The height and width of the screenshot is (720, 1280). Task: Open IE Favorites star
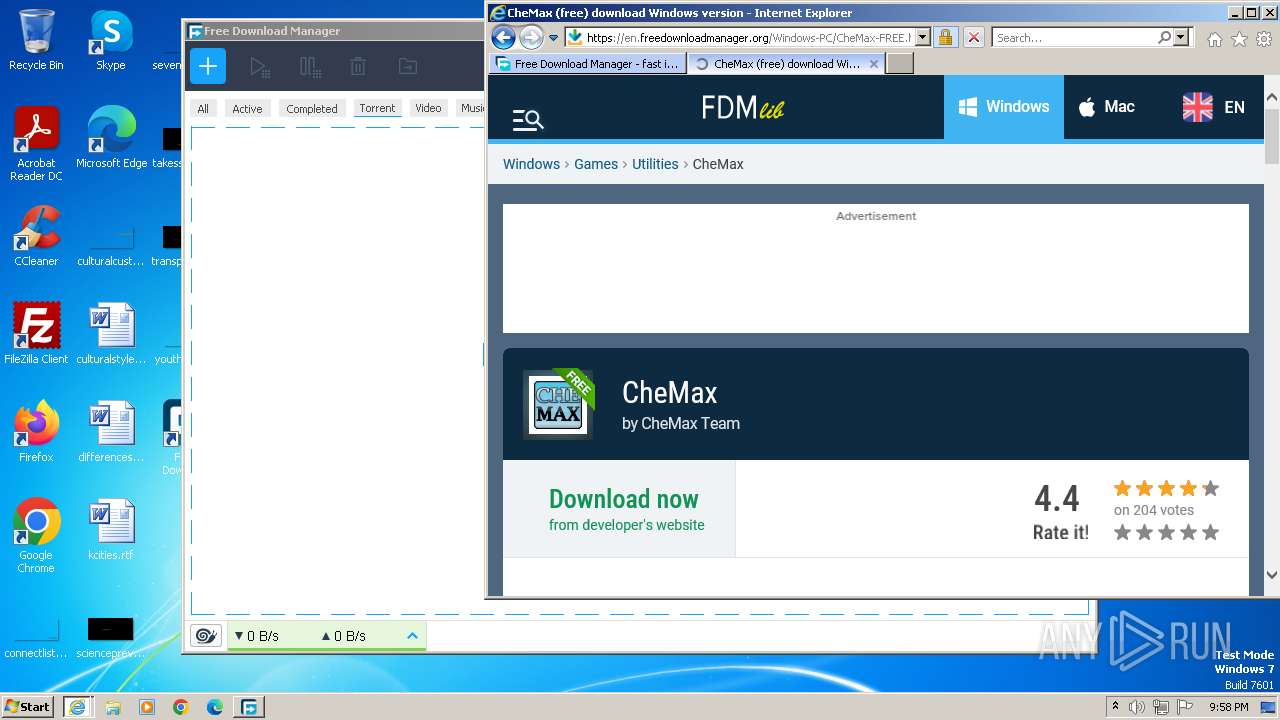[x=1239, y=39]
